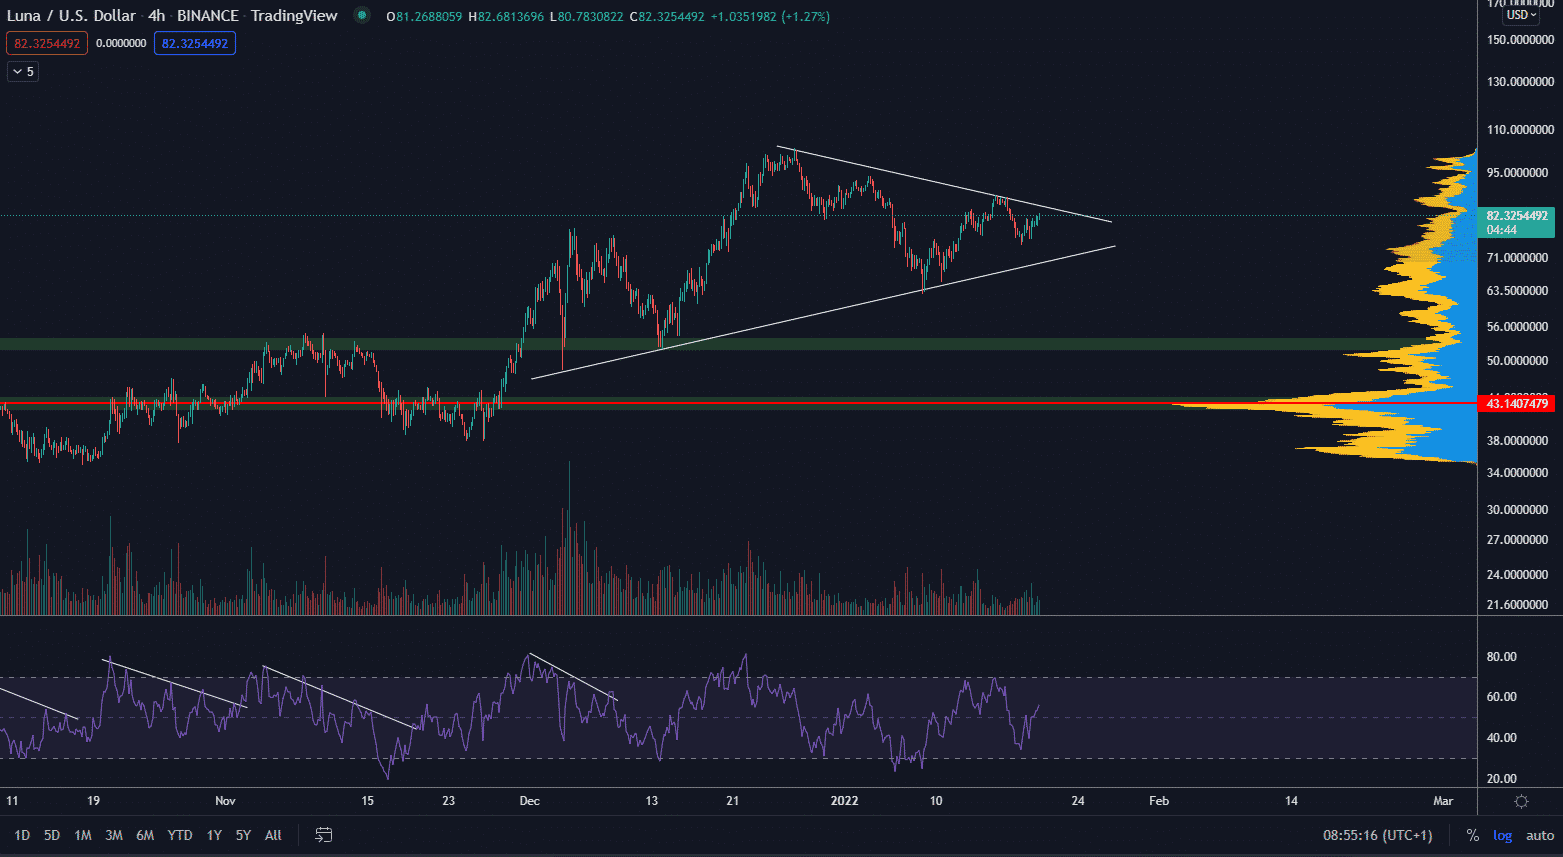This screenshot has width=1563, height=857.
Task: Select the 1D time range
Action: pos(22,835)
